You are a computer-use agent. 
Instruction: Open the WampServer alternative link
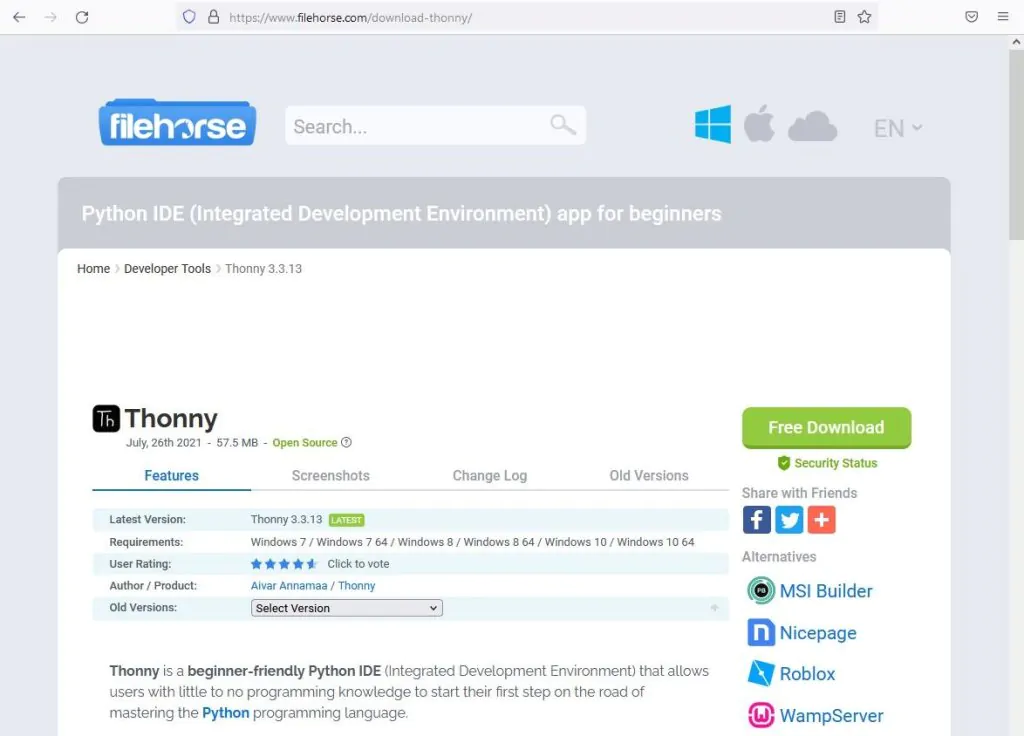(x=831, y=716)
